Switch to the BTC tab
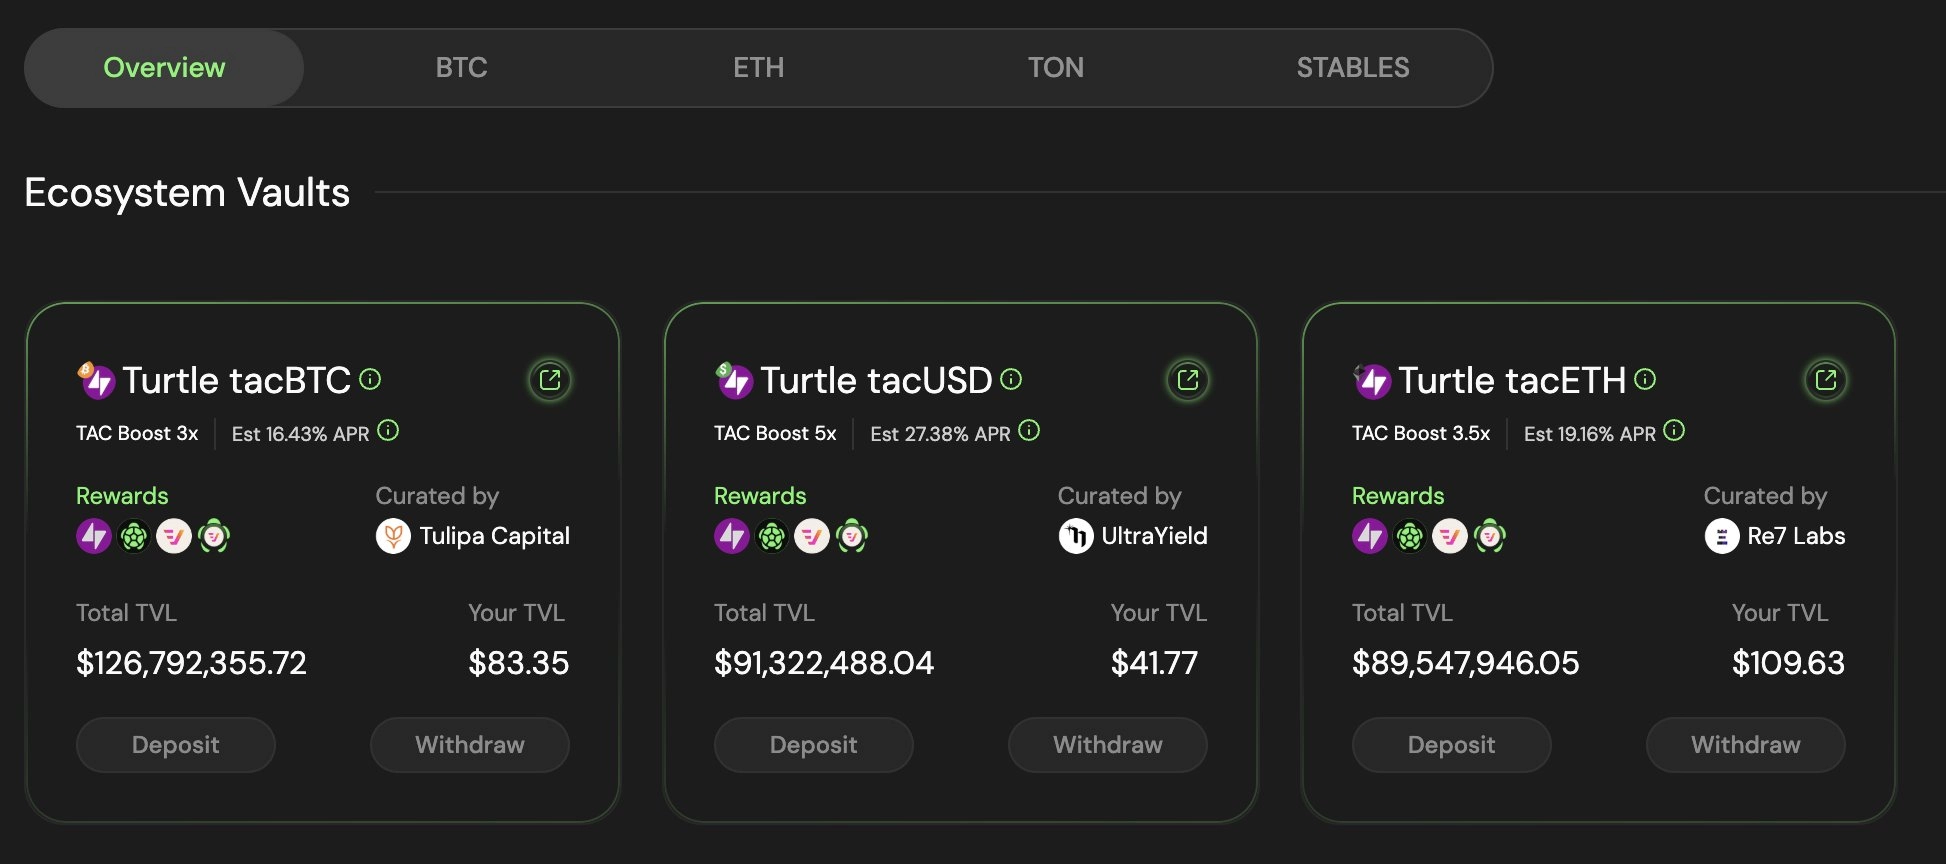Image resolution: width=1946 pixels, height=864 pixels. click(x=461, y=67)
